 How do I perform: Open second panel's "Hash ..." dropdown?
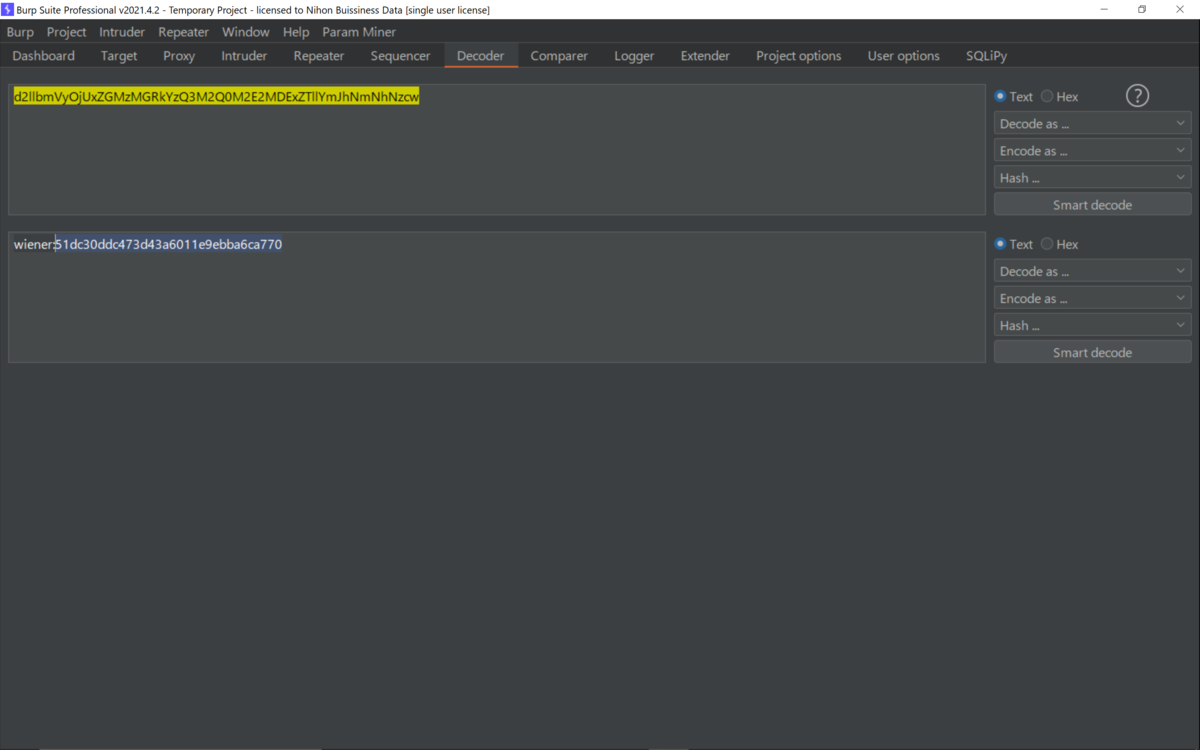[x=1092, y=325]
